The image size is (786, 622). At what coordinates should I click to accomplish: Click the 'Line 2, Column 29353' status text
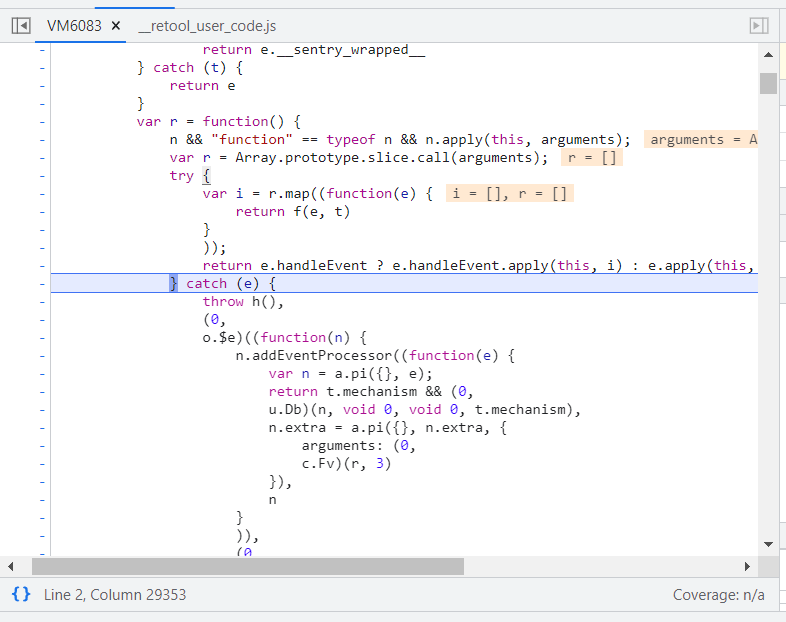click(x=115, y=595)
